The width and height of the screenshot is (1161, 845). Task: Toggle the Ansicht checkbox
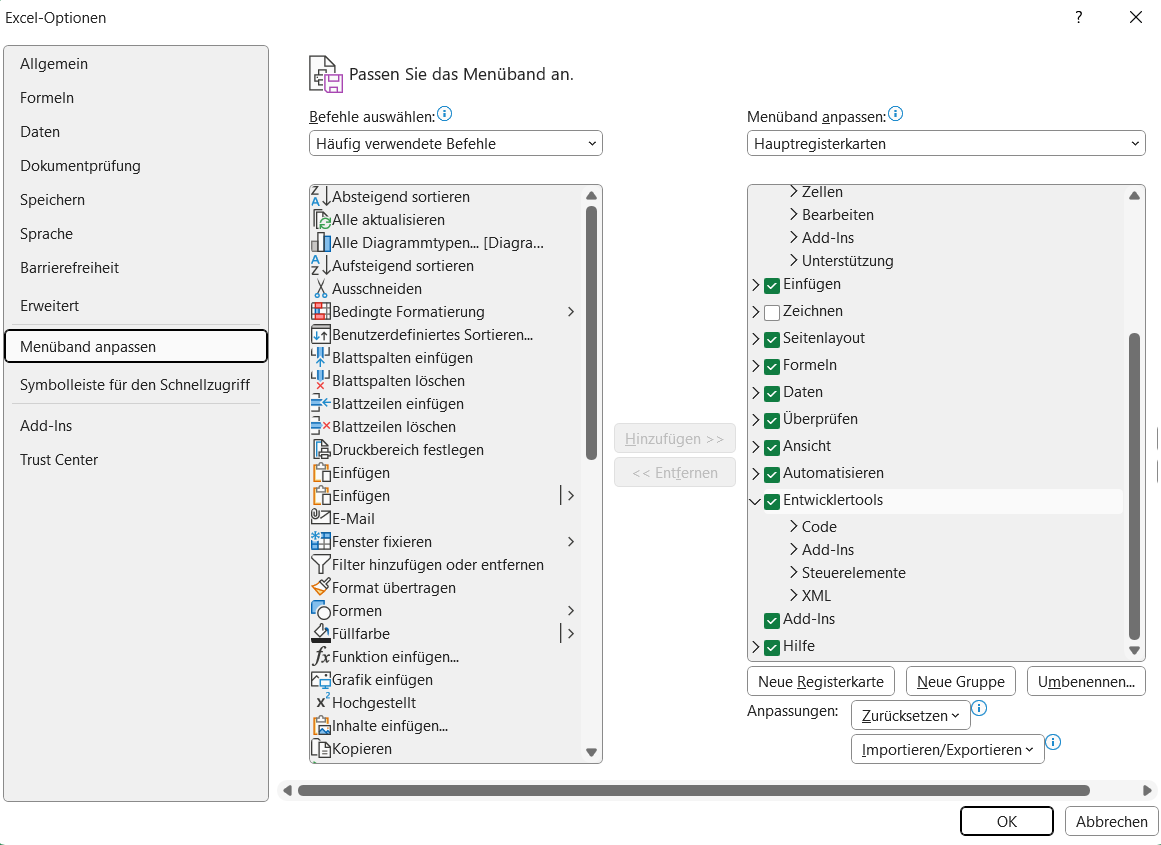(772, 447)
